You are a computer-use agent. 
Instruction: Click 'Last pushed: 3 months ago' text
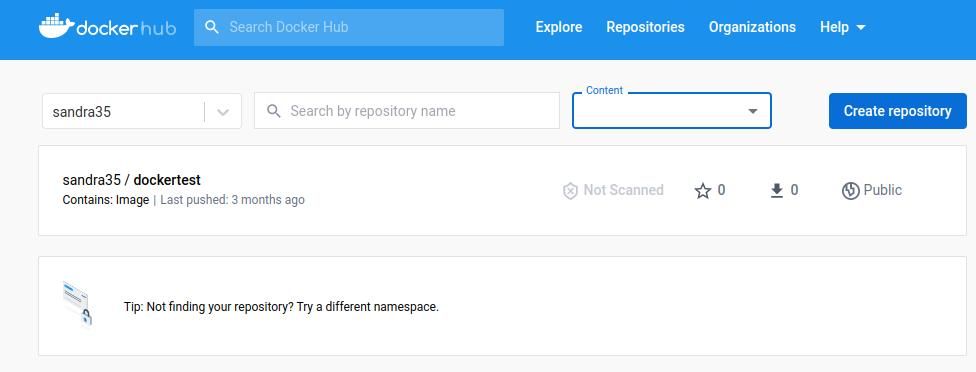232,200
